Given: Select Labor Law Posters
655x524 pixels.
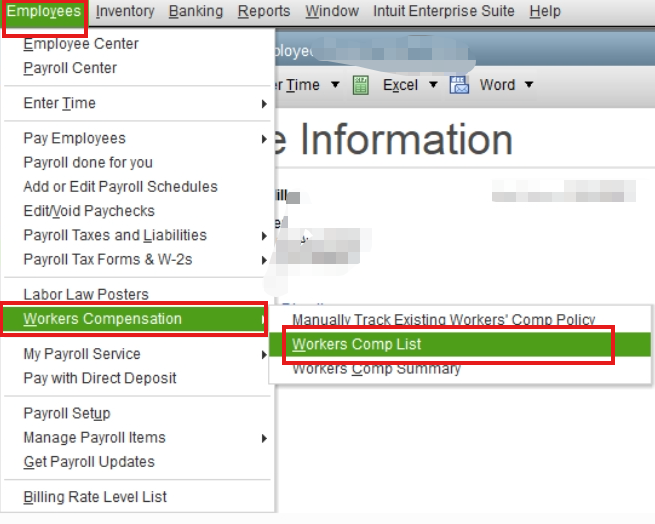Looking at the screenshot, I should click(138, 295).
